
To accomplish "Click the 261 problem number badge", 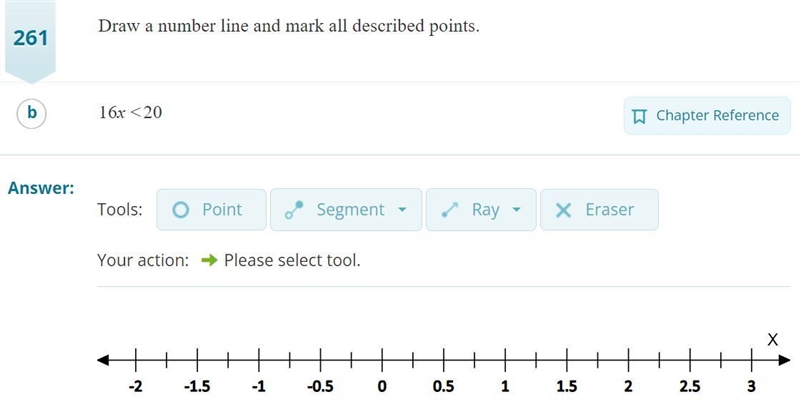I will point(30,39).
